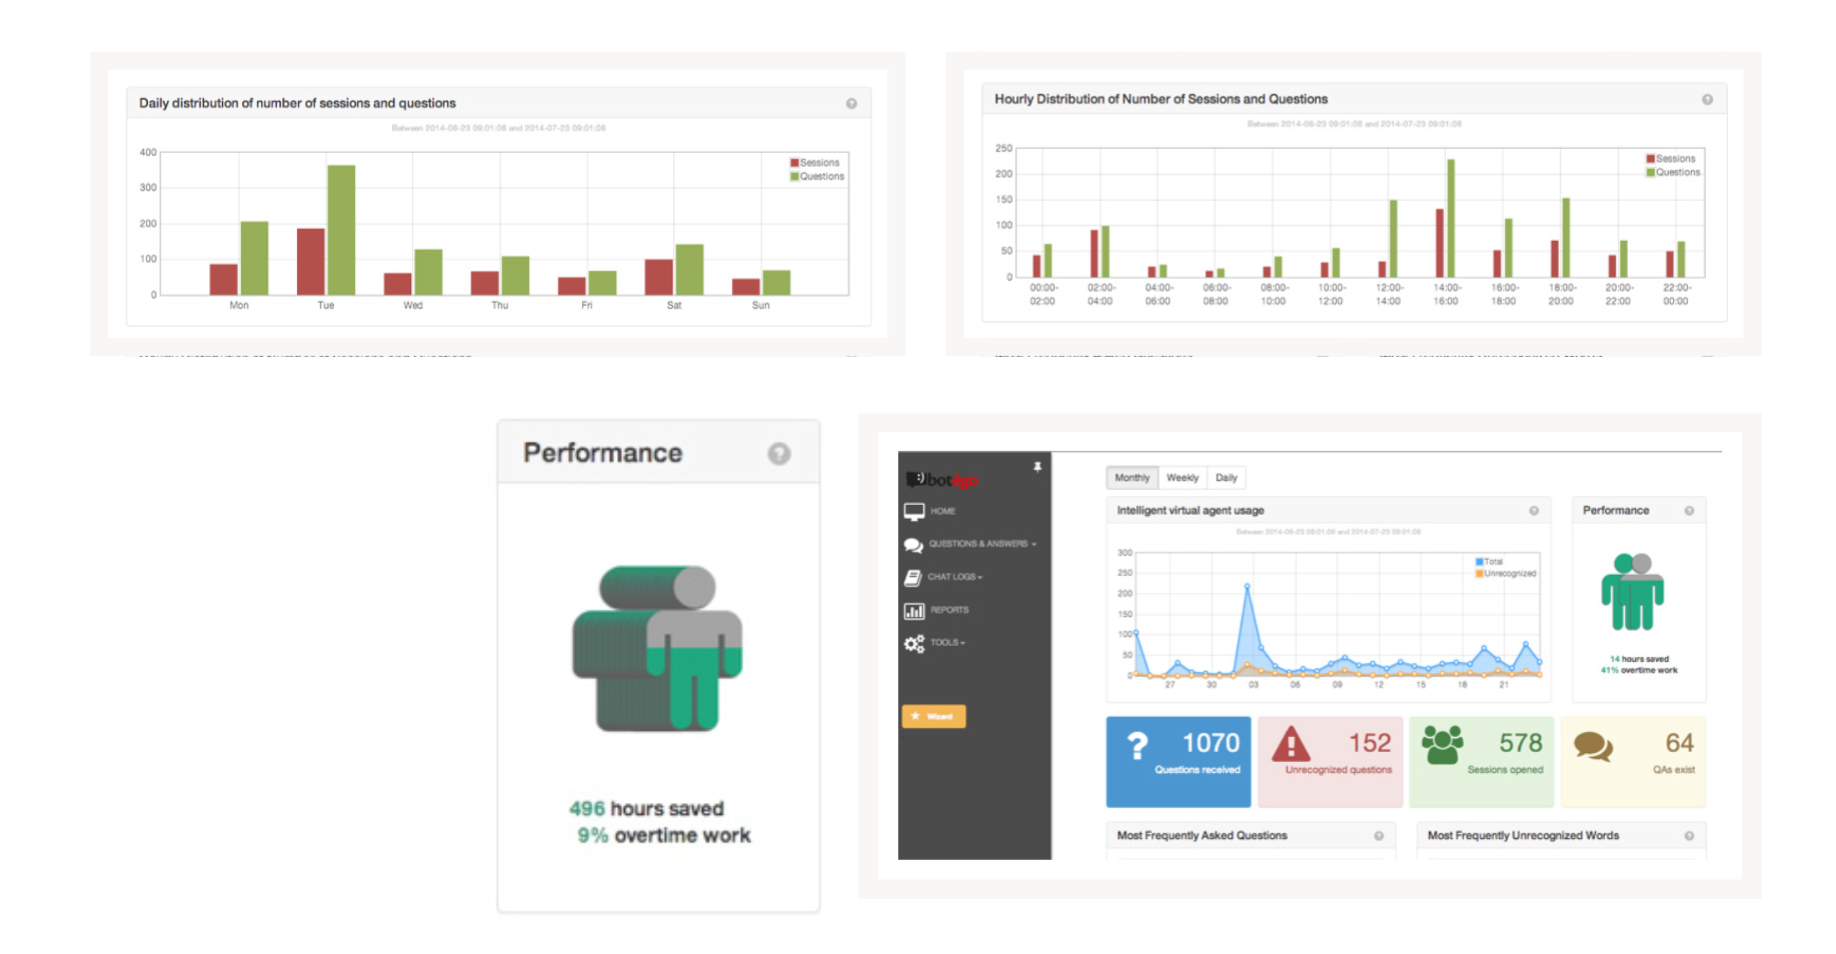
Task: Click the people group icon on Sessions opened tile
Action: coord(1442,745)
